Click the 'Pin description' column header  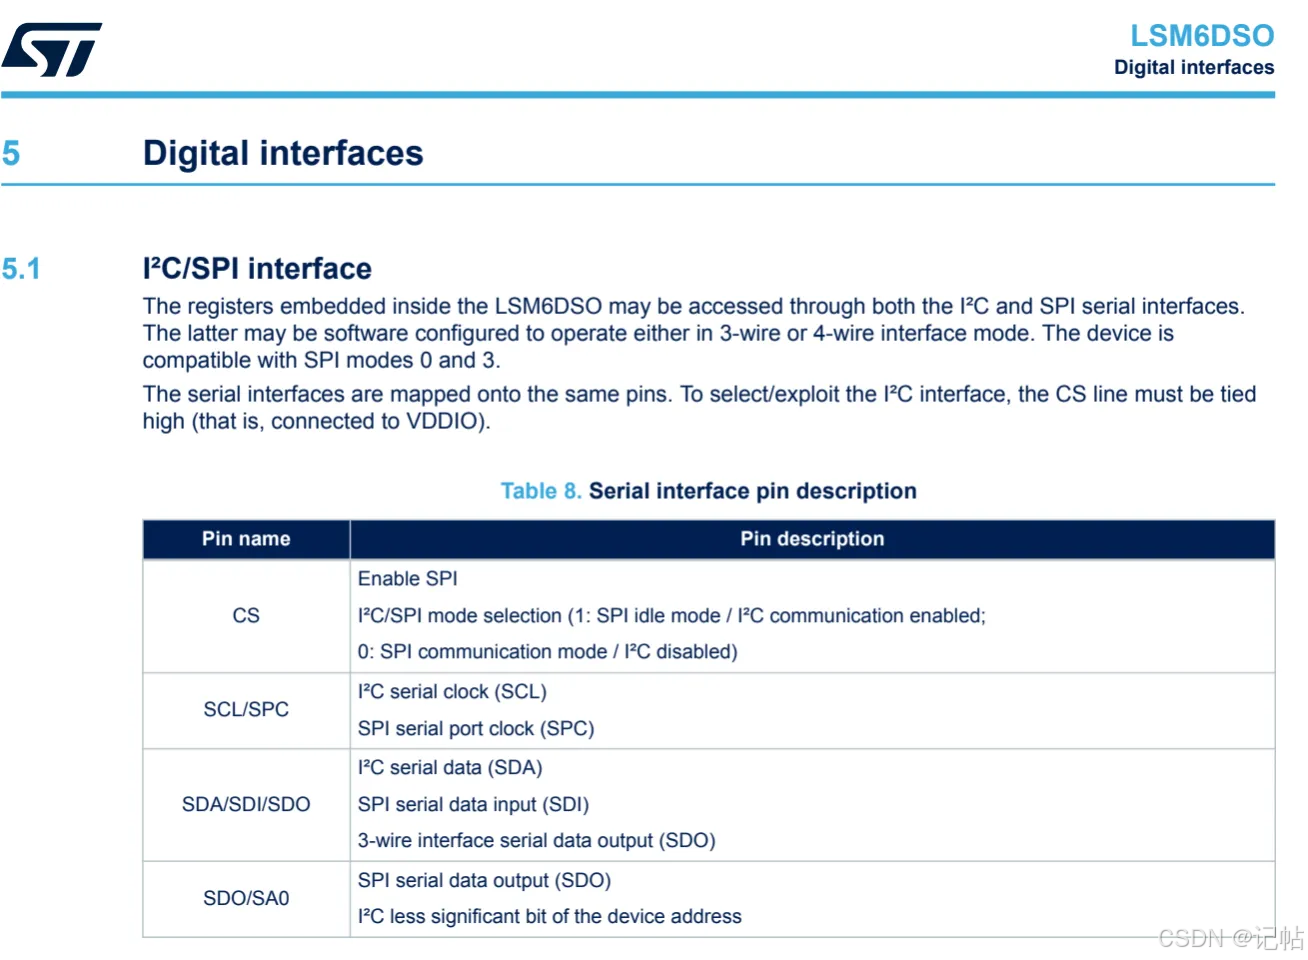(812, 539)
